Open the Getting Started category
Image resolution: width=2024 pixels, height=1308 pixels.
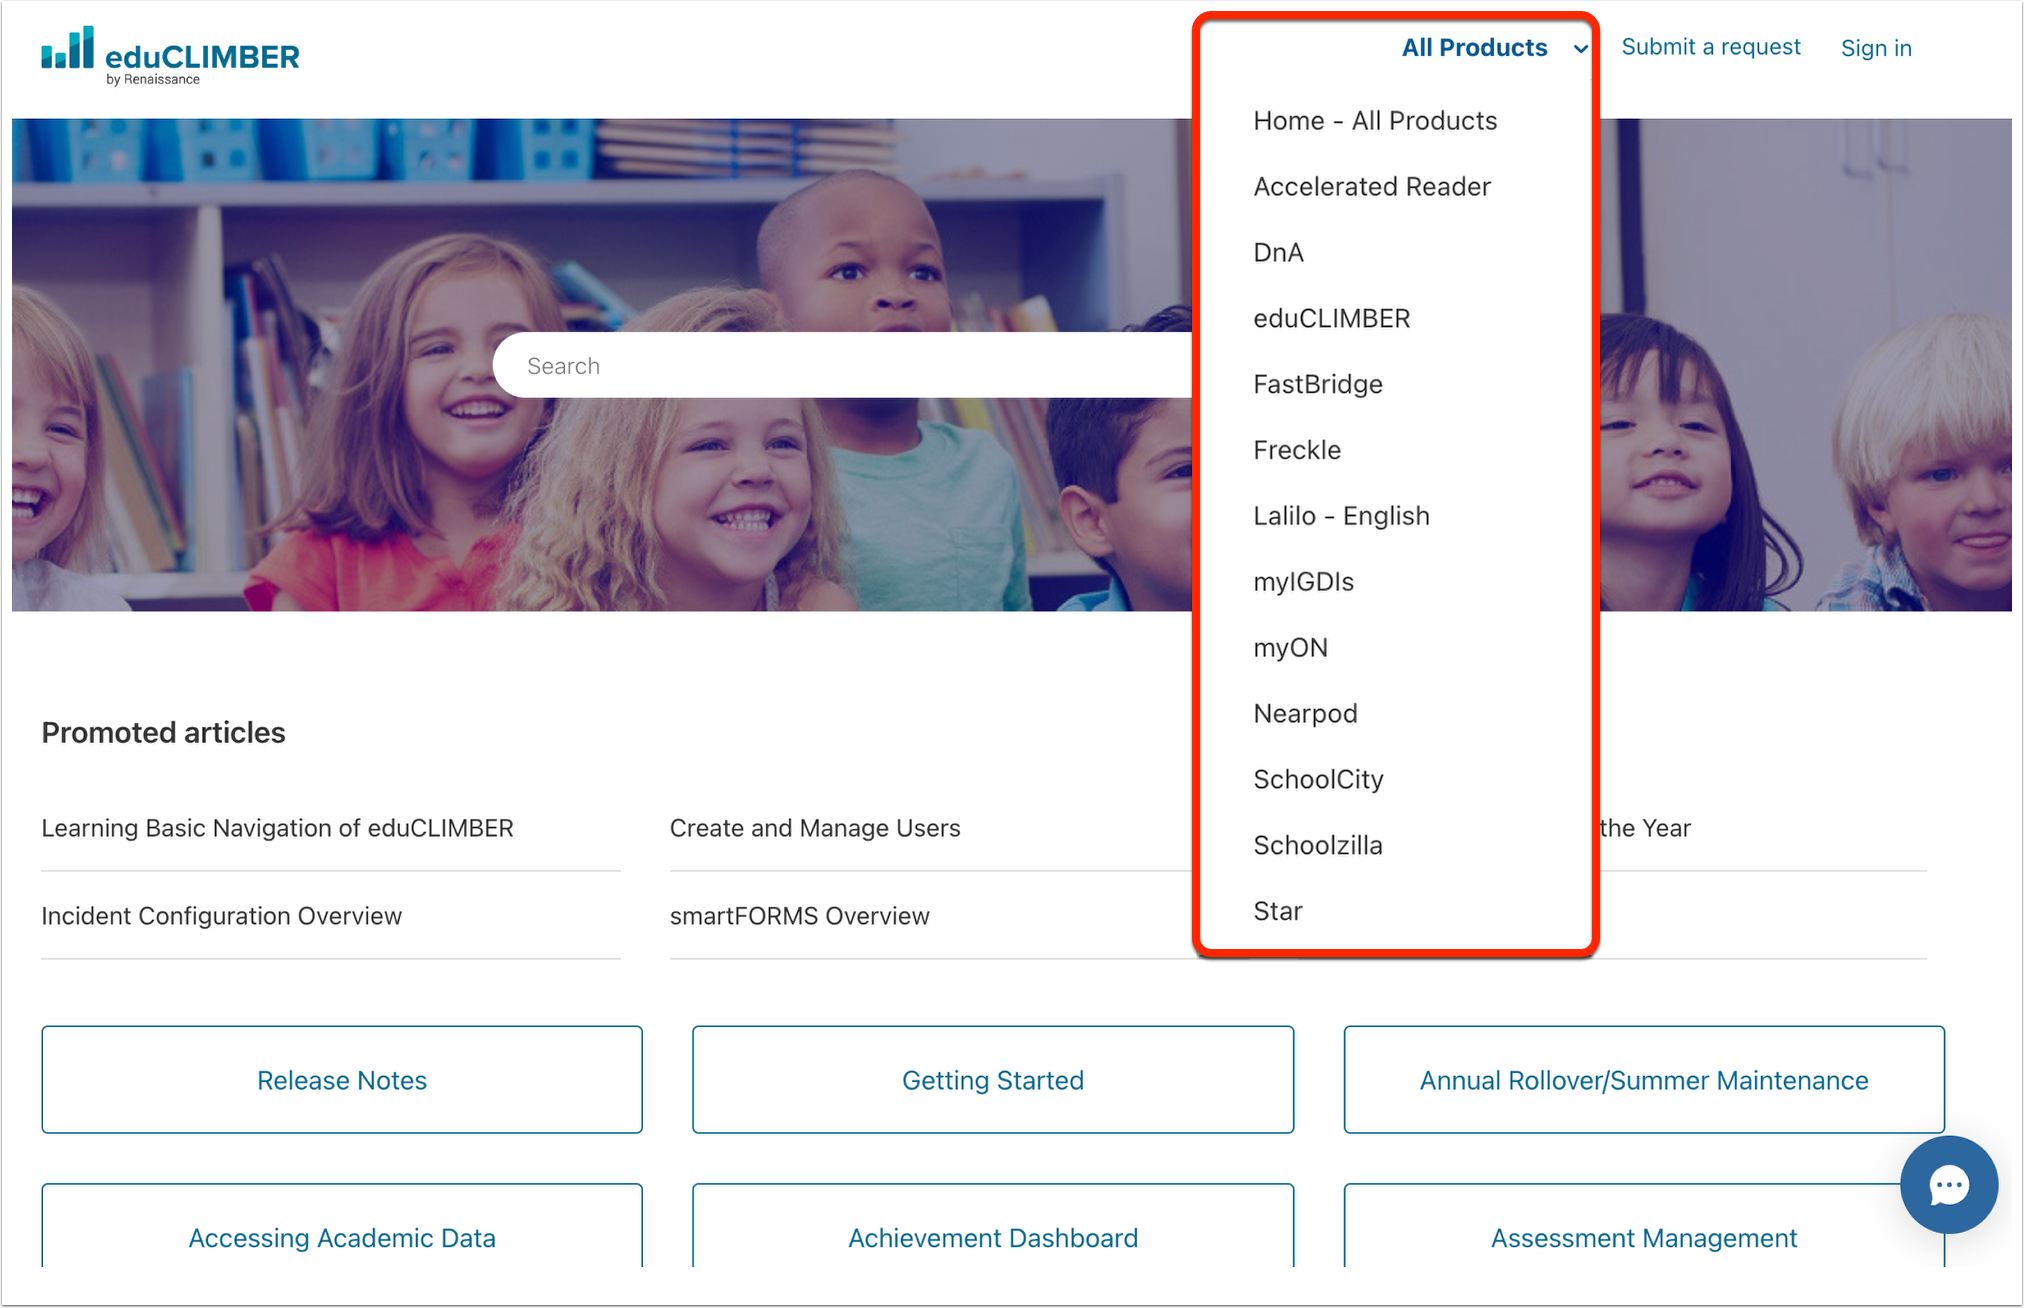pos(993,1080)
